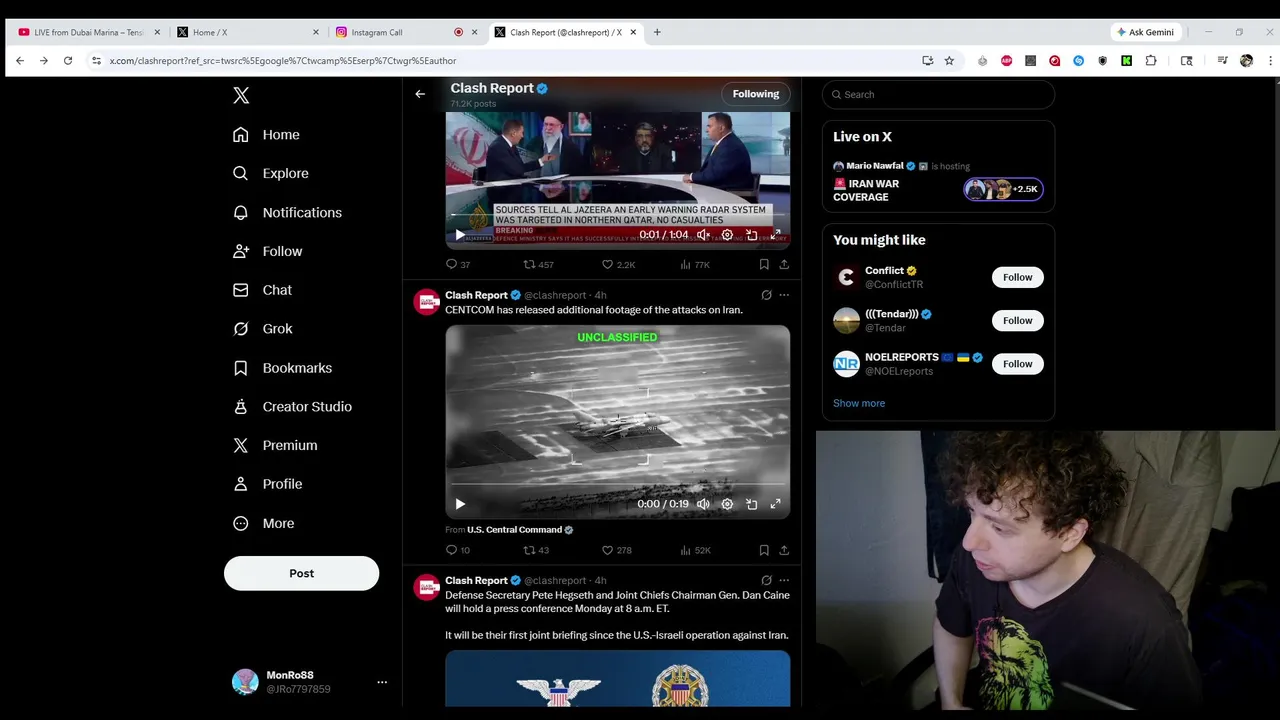The height and width of the screenshot is (720, 1280).
Task: Toggle picture-in-picture on Al Jazeera video
Action: (751, 235)
